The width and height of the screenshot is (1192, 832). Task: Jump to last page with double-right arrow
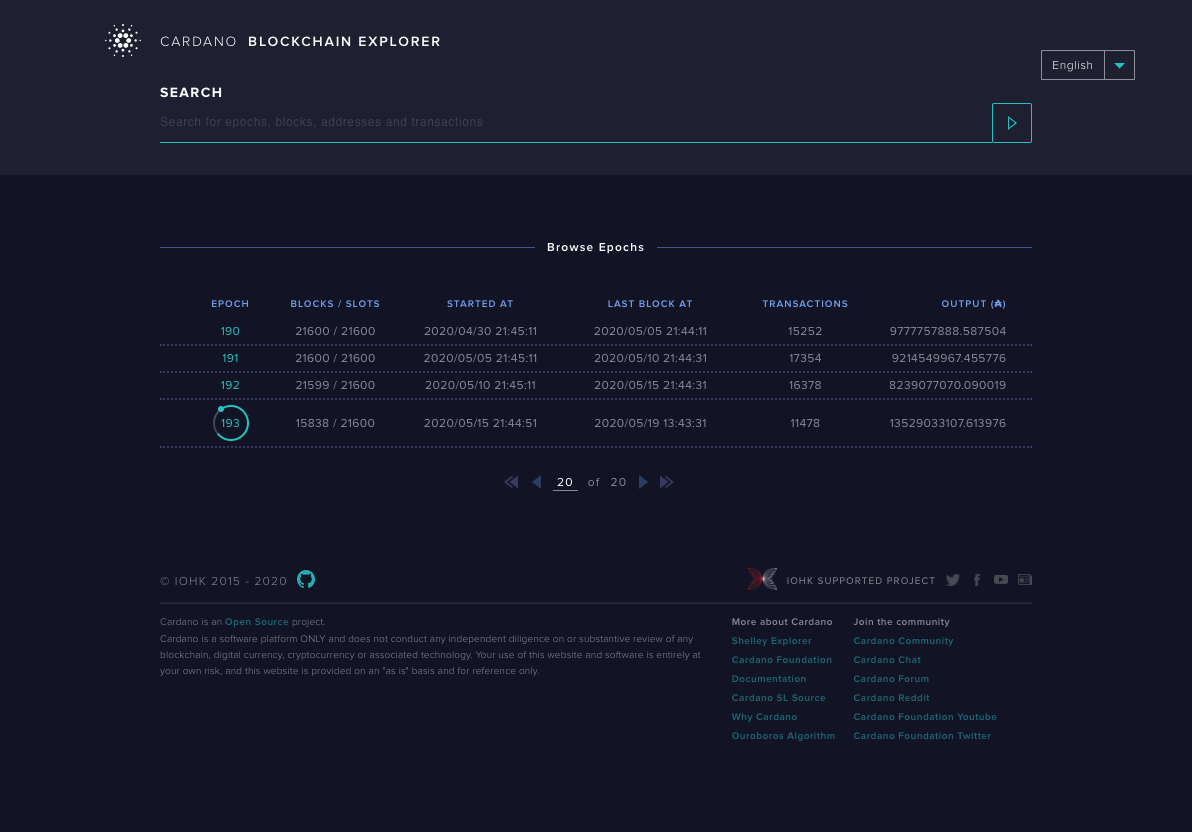click(667, 482)
